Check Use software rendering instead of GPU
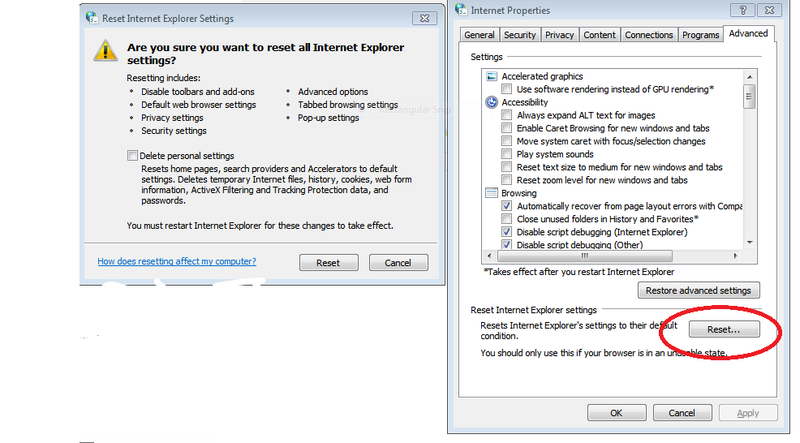800x443 pixels. point(506,89)
